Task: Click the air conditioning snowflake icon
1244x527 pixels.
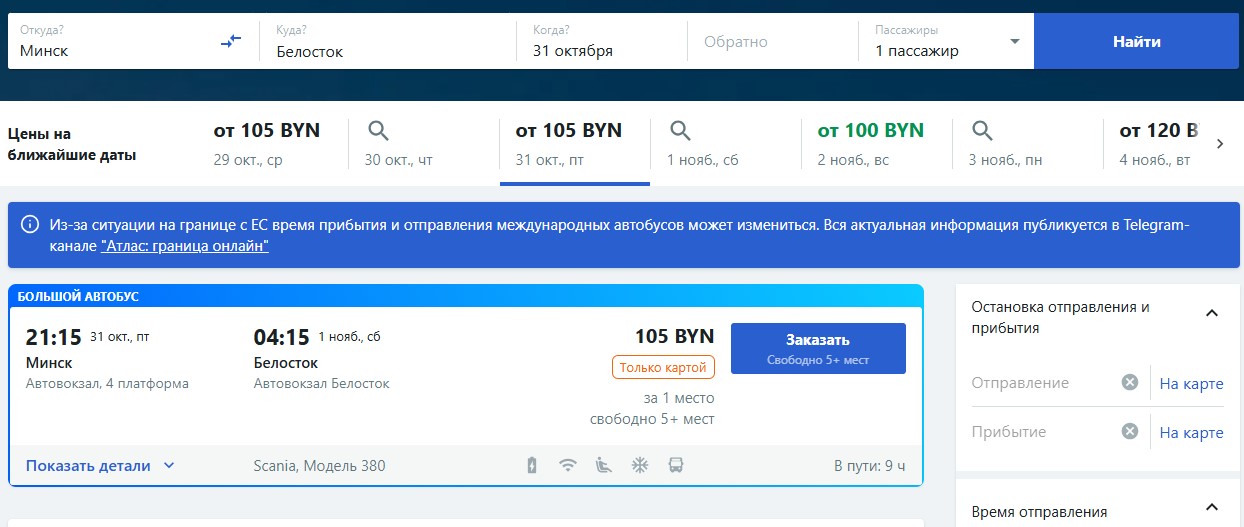Action: tap(639, 465)
